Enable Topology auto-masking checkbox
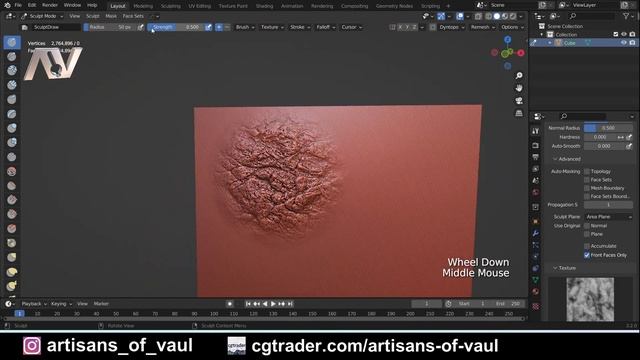This screenshot has height=360, width=640. tap(587, 171)
